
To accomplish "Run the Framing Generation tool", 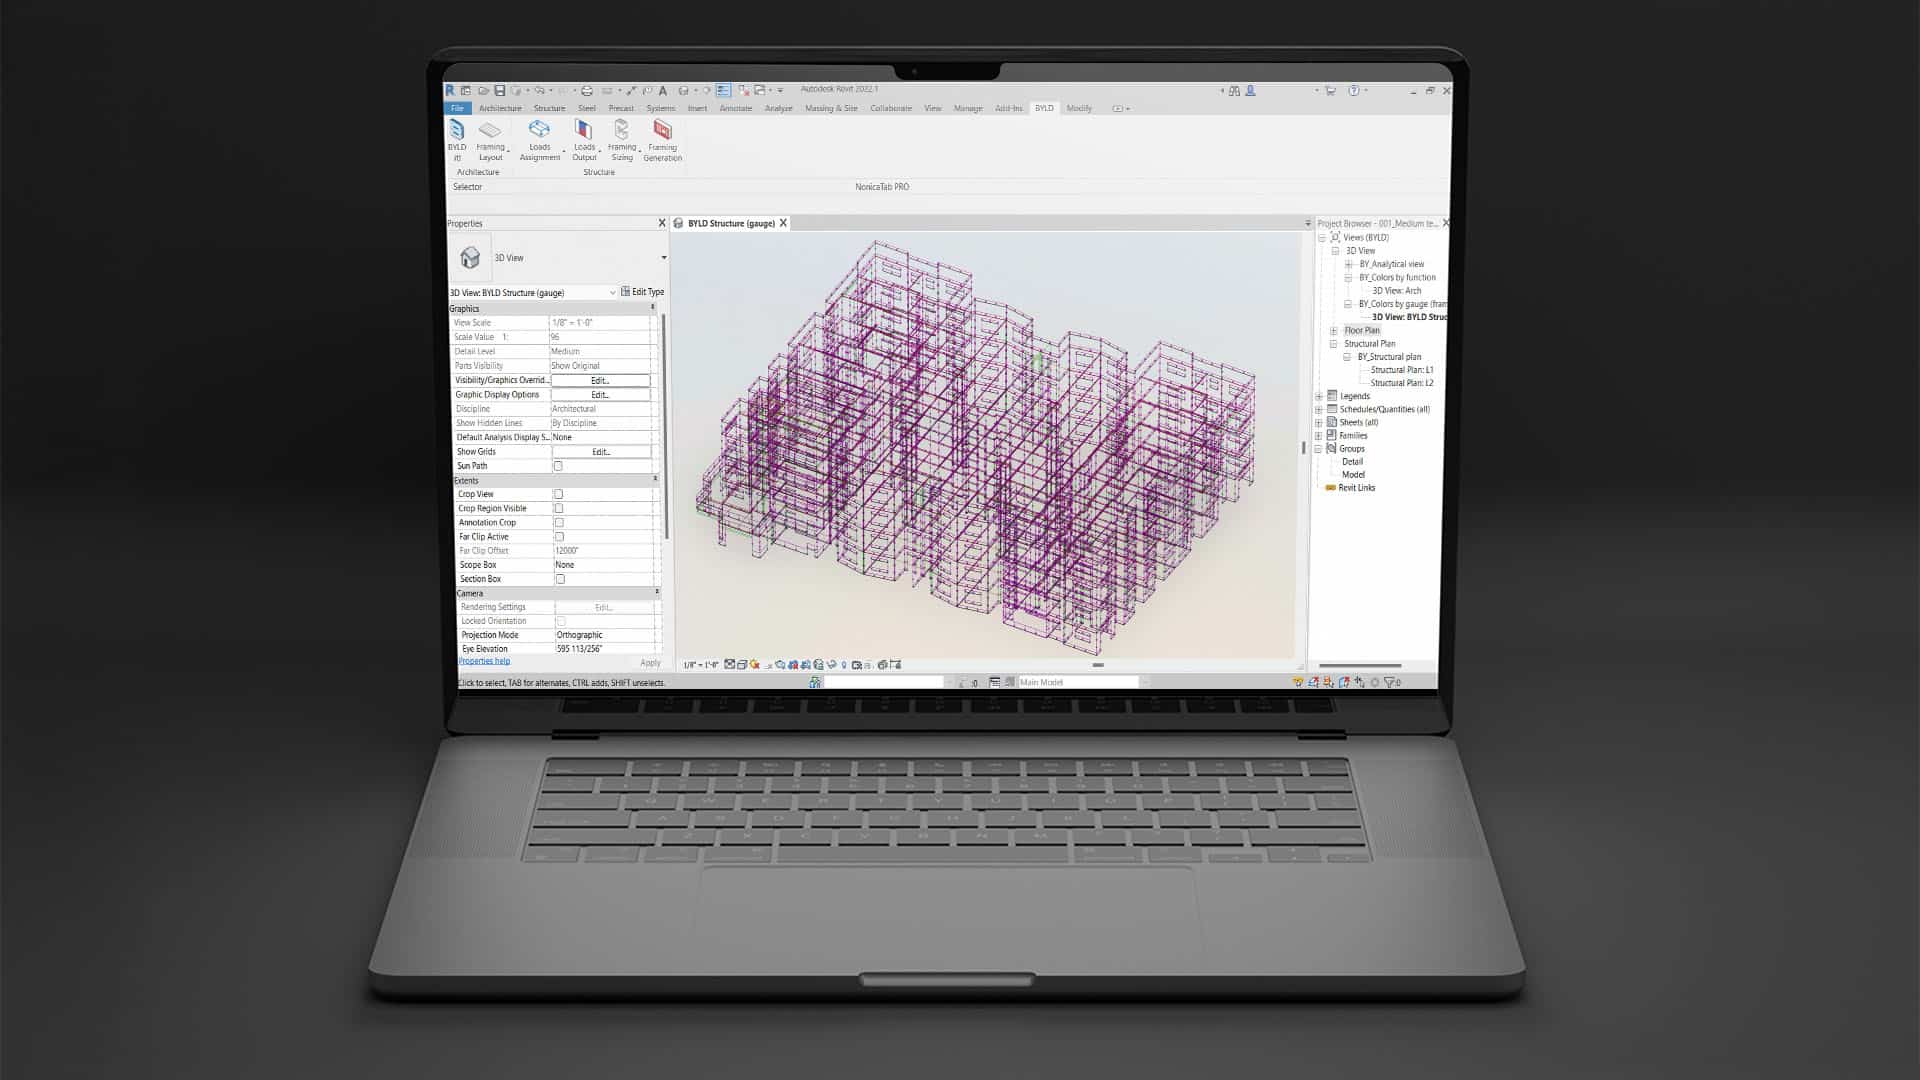I will (x=662, y=130).
